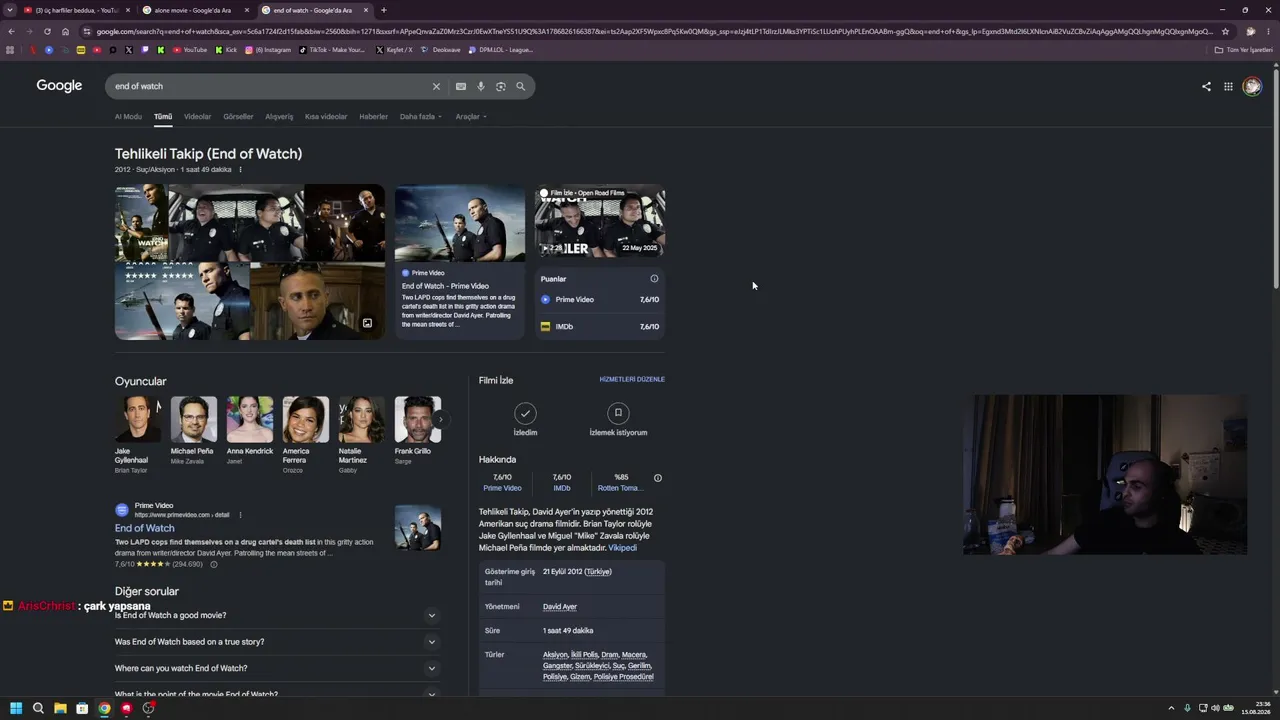Open the IMDb rating row in Puanlar
Viewport: 1280px width, 720px height.
click(600, 326)
